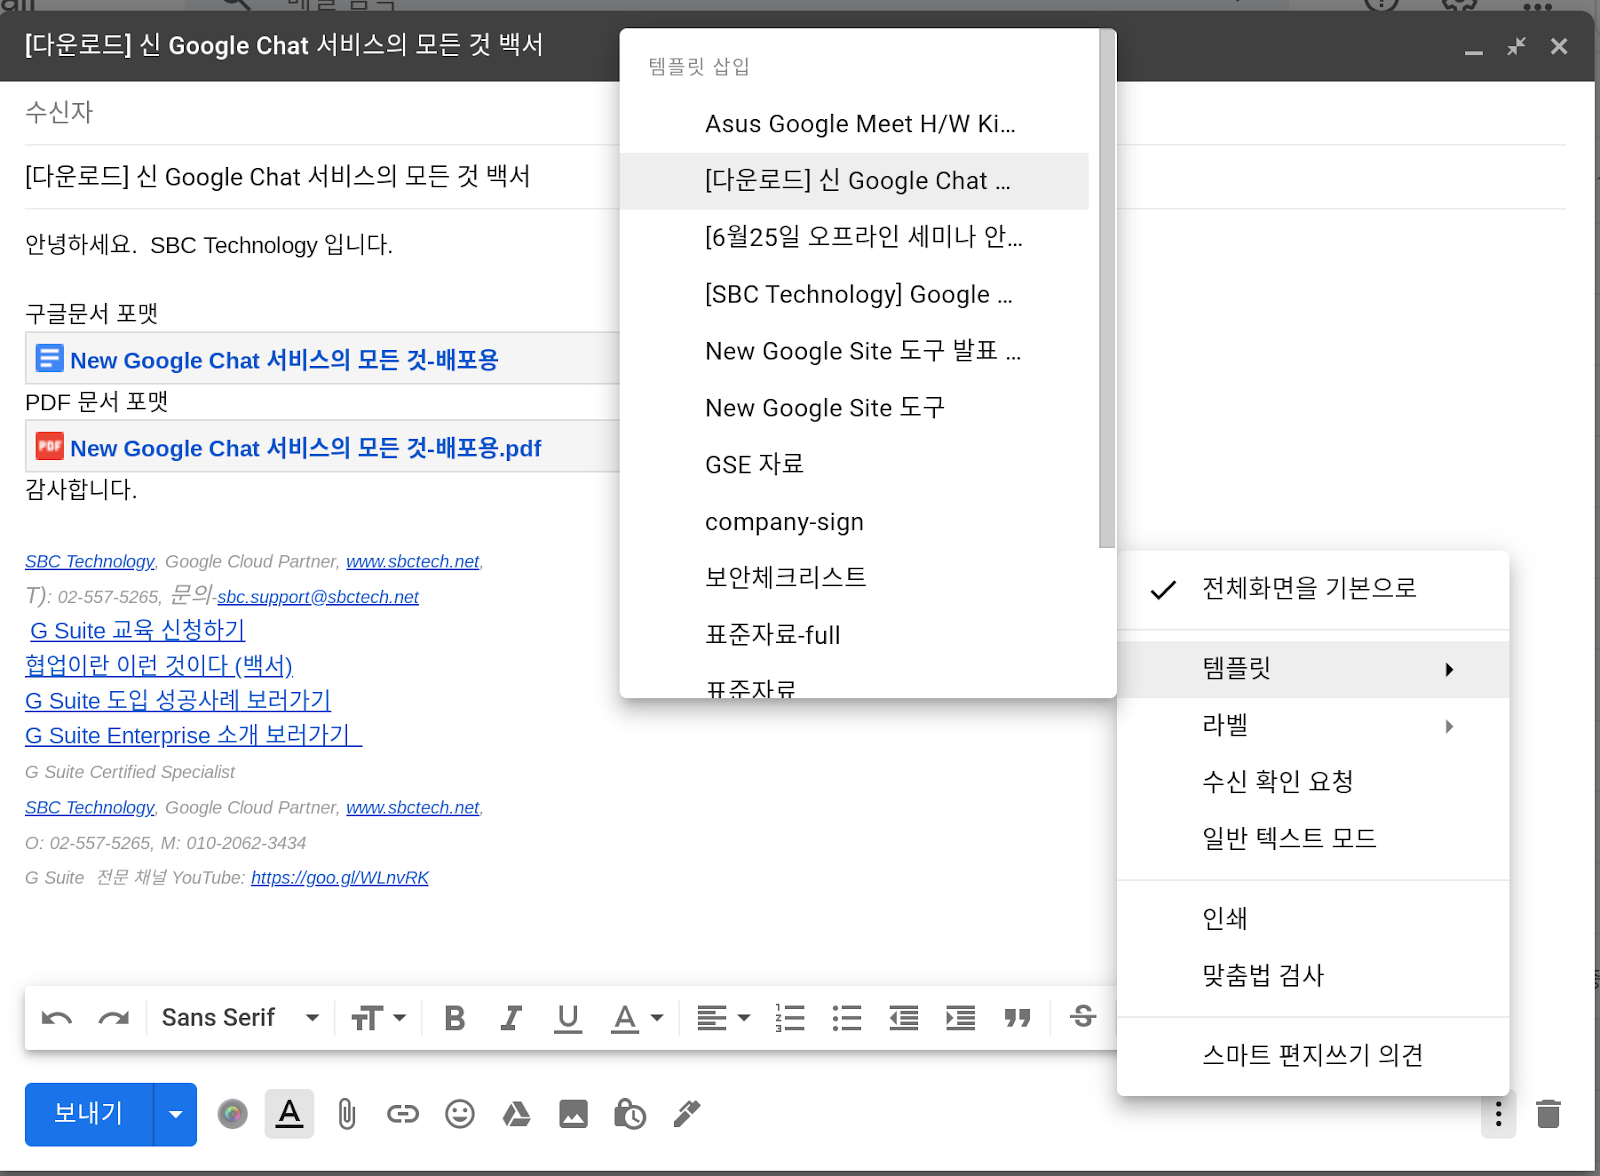Image resolution: width=1600 pixels, height=1176 pixels.
Task: Open the emoji picker
Action: click(x=460, y=1113)
